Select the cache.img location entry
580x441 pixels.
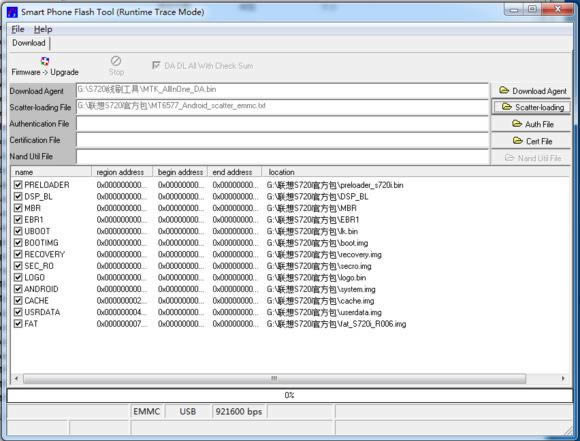click(x=320, y=301)
